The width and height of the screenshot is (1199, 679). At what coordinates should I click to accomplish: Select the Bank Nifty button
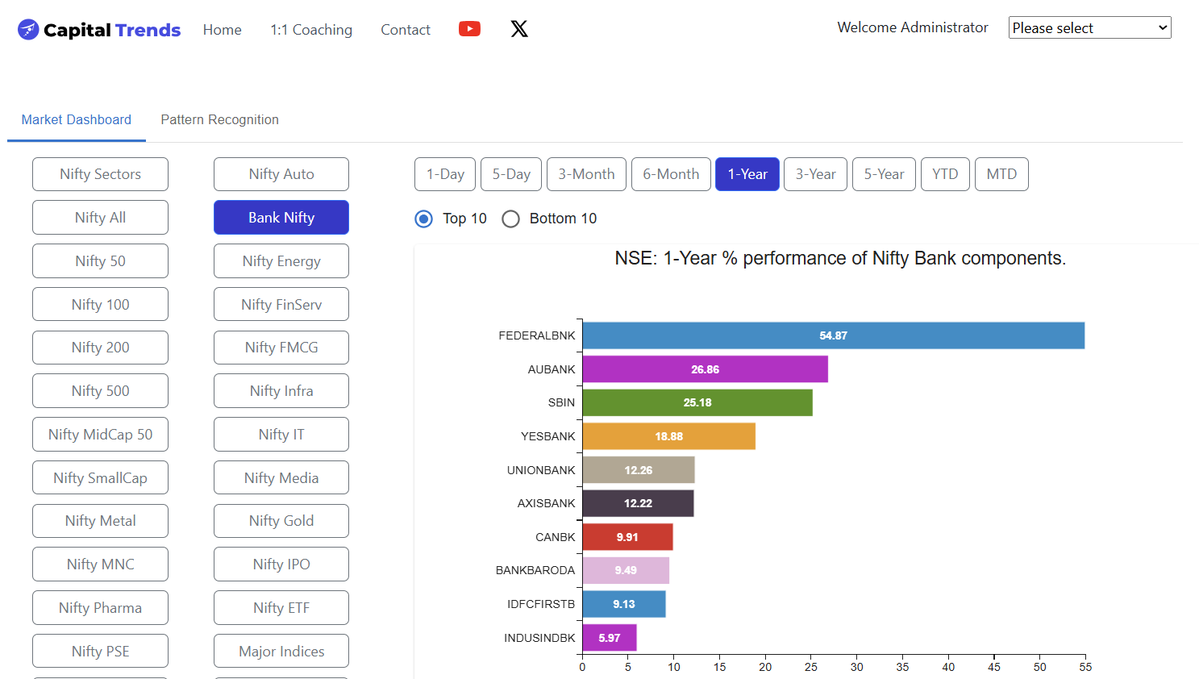(281, 218)
